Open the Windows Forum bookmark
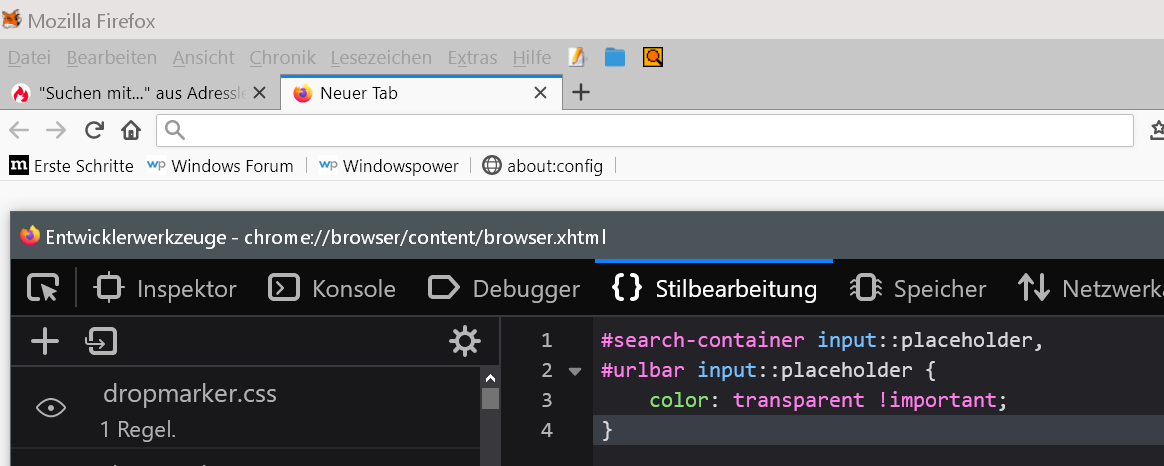The width and height of the screenshot is (1164, 466). (x=220, y=166)
